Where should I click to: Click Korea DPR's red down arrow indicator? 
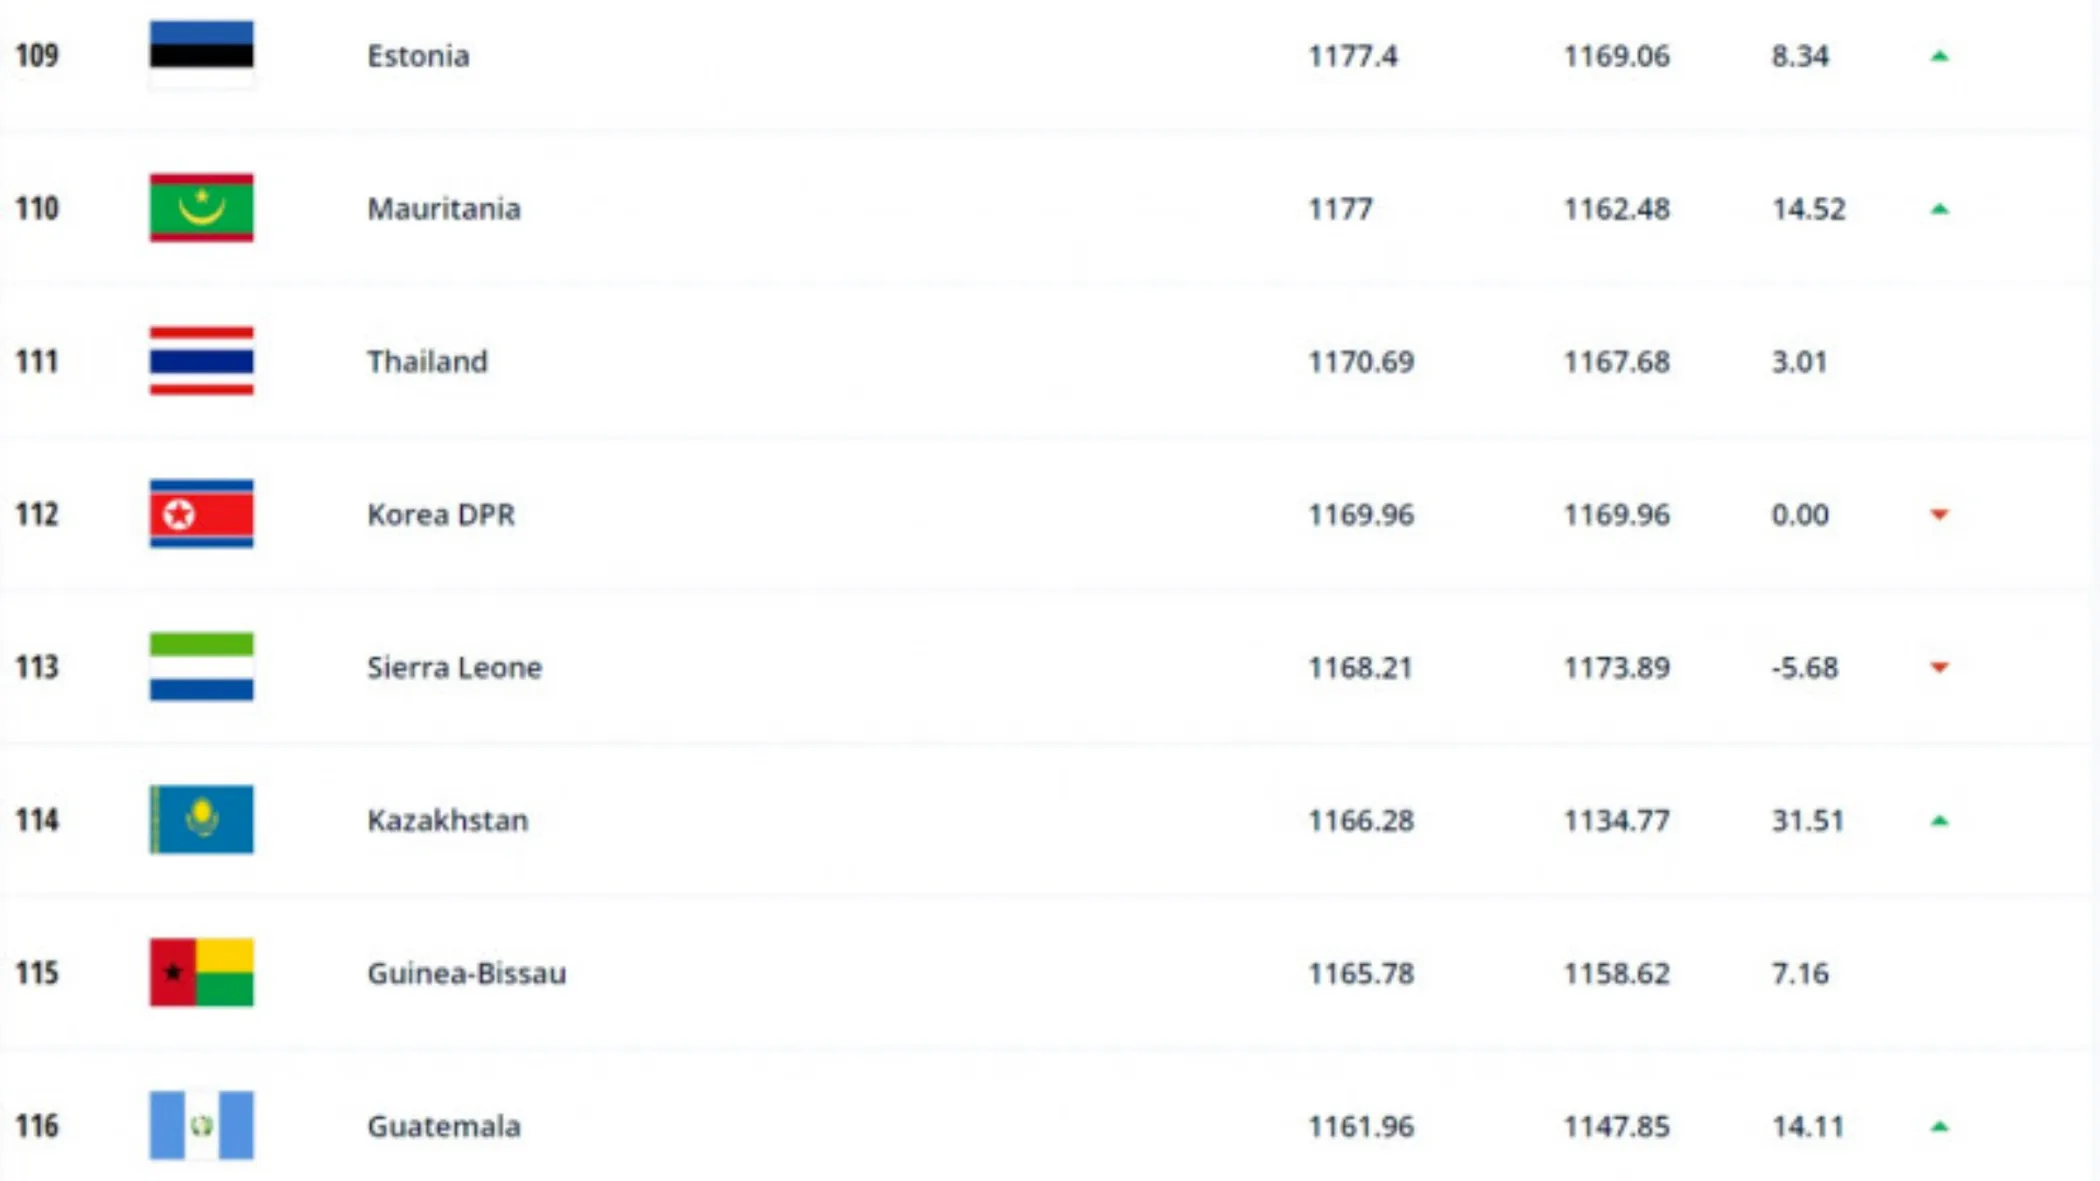point(1939,515)
